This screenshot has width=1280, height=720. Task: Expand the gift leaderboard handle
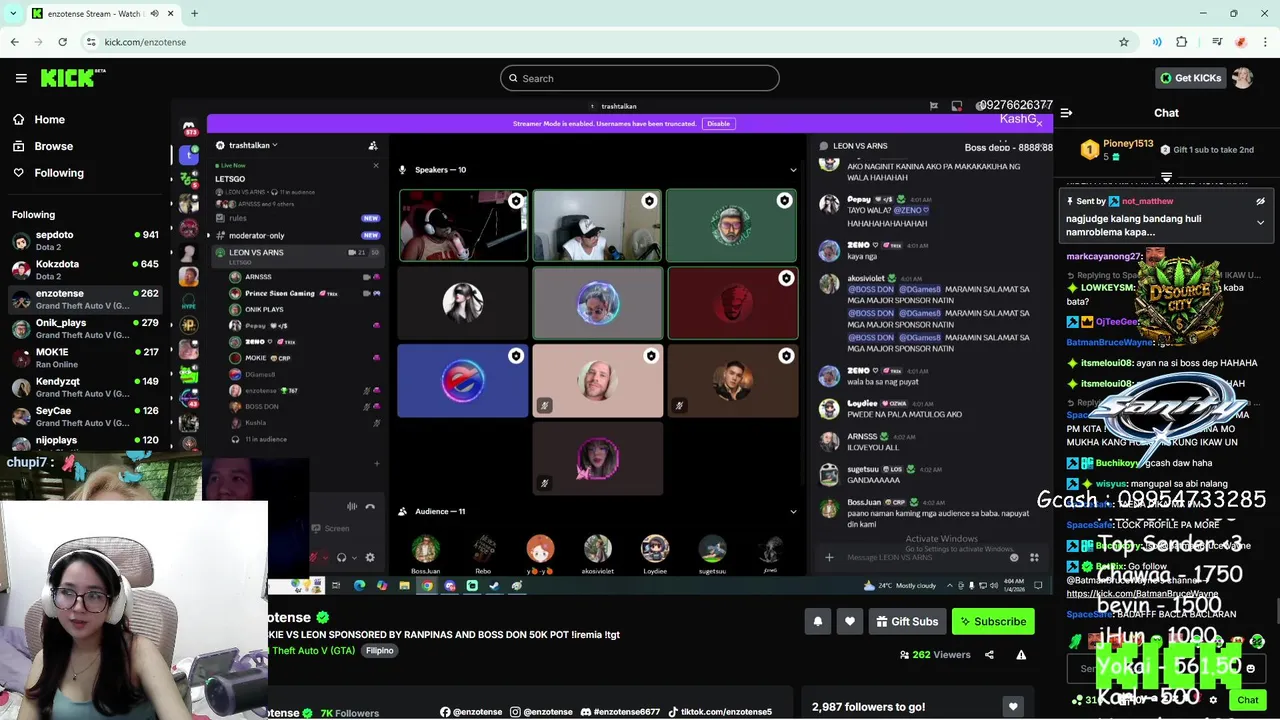click(1166, 176)
